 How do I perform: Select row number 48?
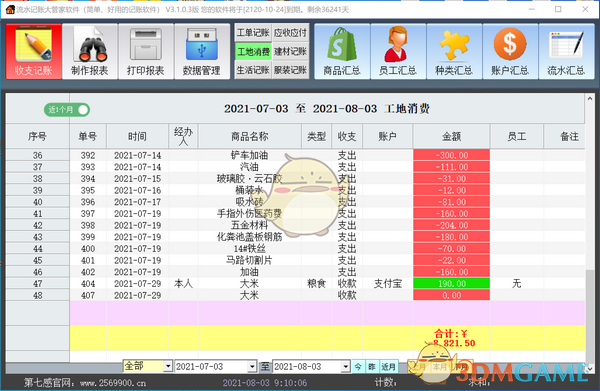point(38,295)
